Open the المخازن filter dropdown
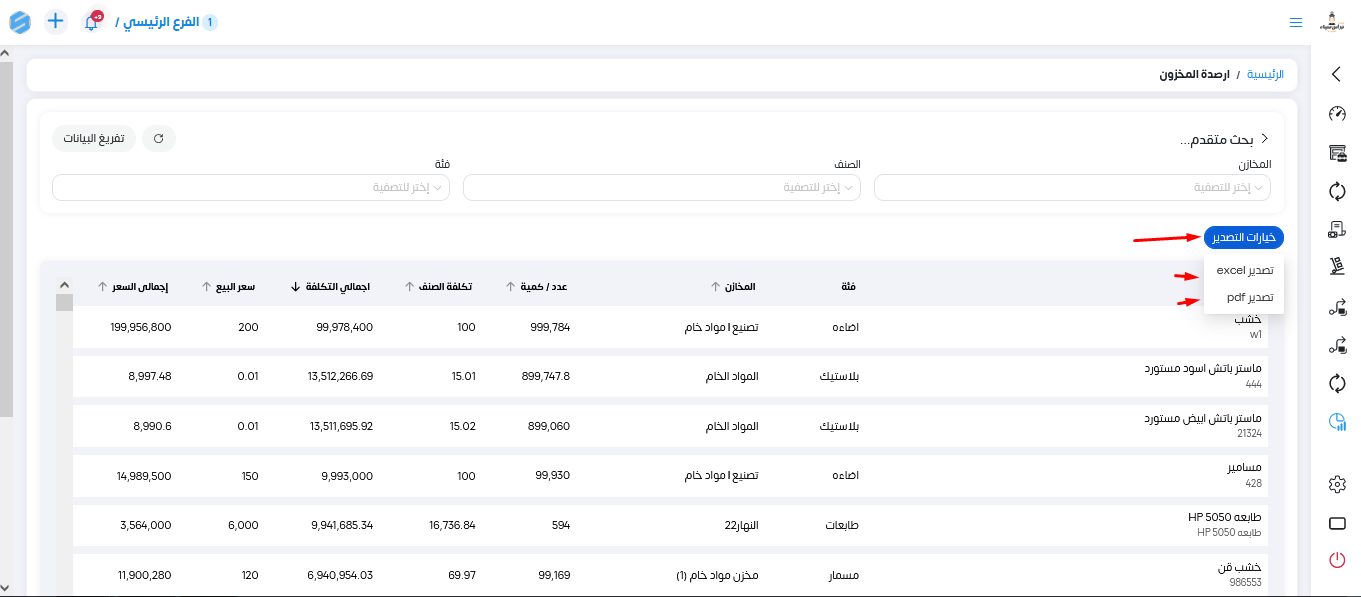Viewport: 1361px width, 597px height. 1072,188
